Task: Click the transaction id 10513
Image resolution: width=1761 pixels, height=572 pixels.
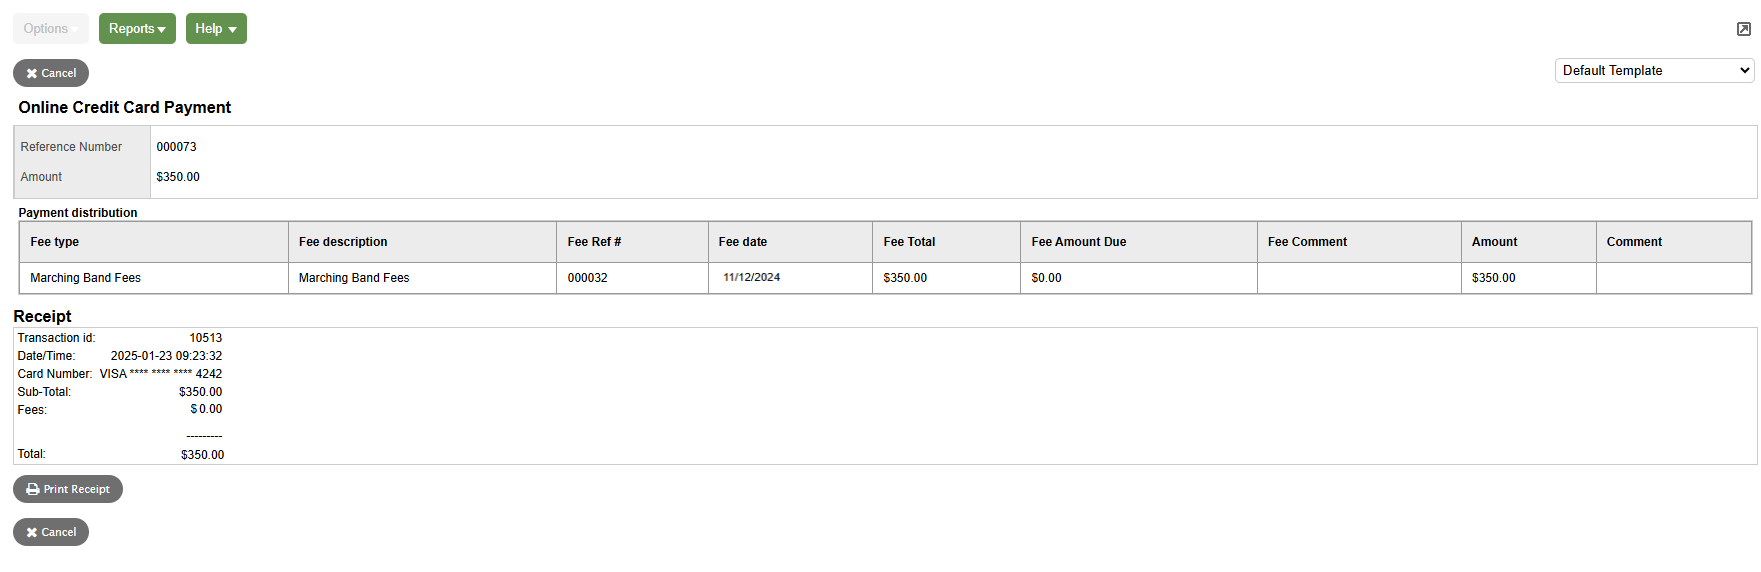Action: pos(206,338)
